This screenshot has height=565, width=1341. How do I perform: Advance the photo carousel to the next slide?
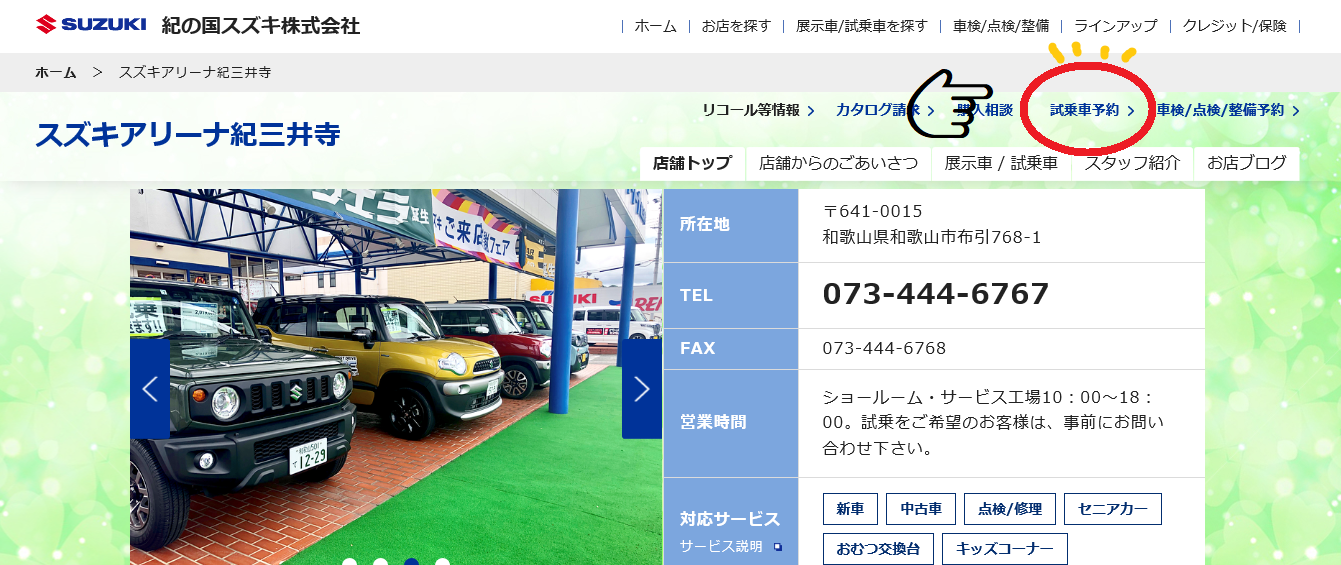(642, 389)
